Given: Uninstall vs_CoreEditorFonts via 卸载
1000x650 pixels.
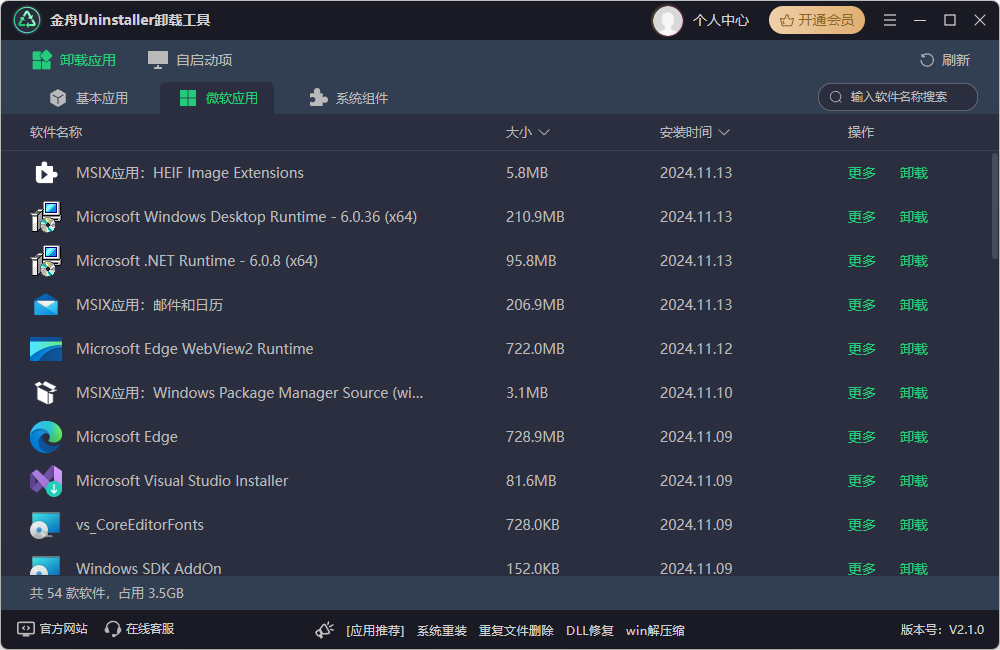Looking at the screenshot, I should tap(913, 525).
